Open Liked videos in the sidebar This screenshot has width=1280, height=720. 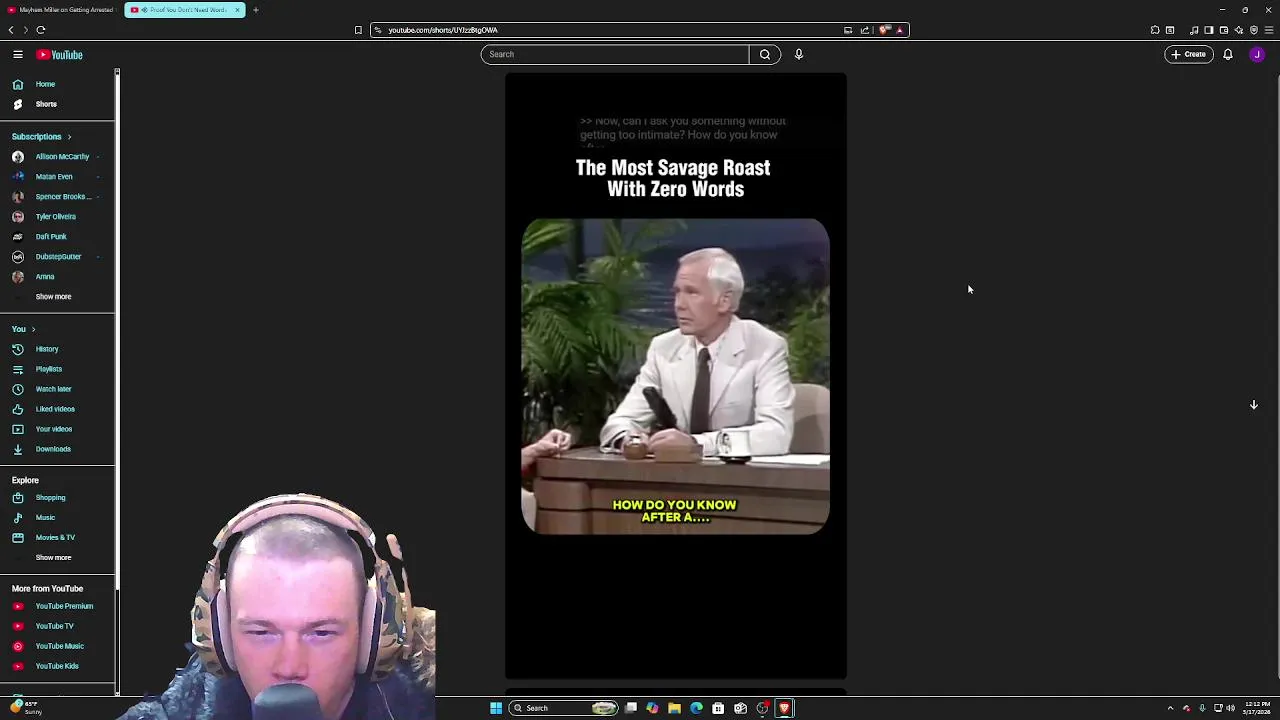pyautogui.click(x=57, y=409)
